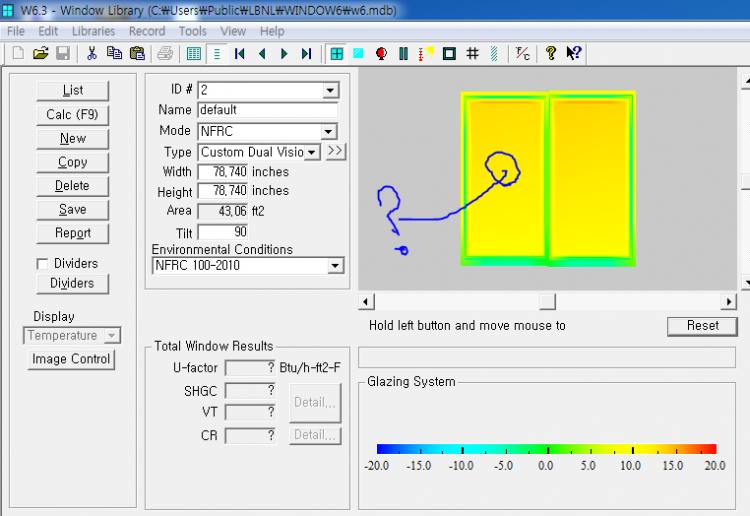This screenshot has width=750, height=516.
Task: Click the horizontal scrollbar thumb under preview
Action: (547, 301)
